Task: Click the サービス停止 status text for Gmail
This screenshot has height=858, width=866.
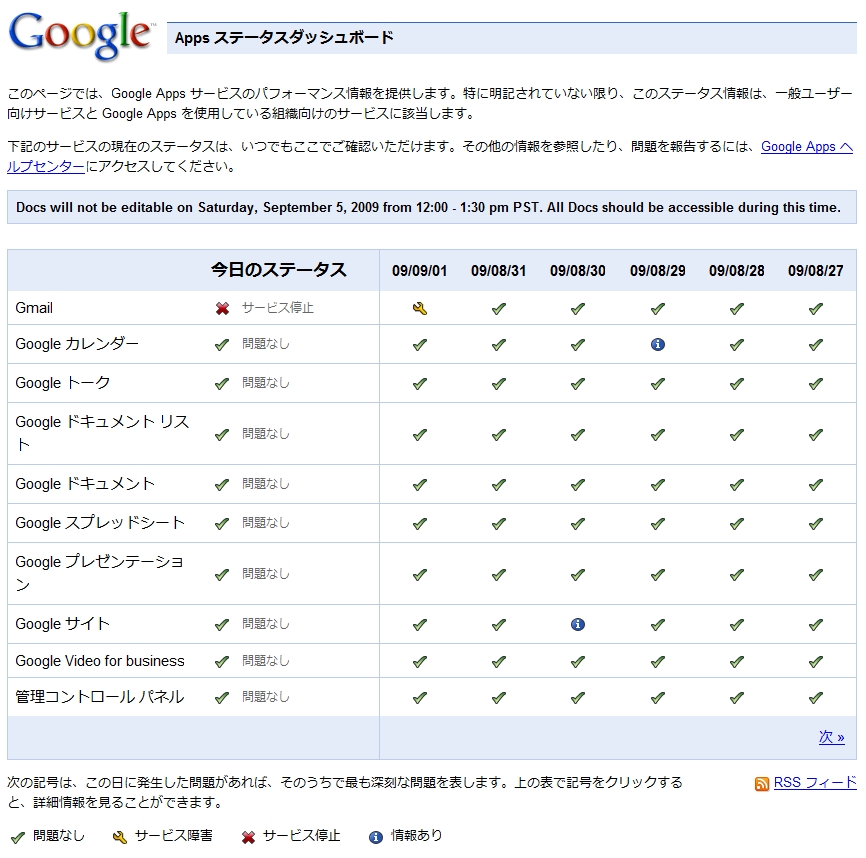Action: (x=278, y=308)
